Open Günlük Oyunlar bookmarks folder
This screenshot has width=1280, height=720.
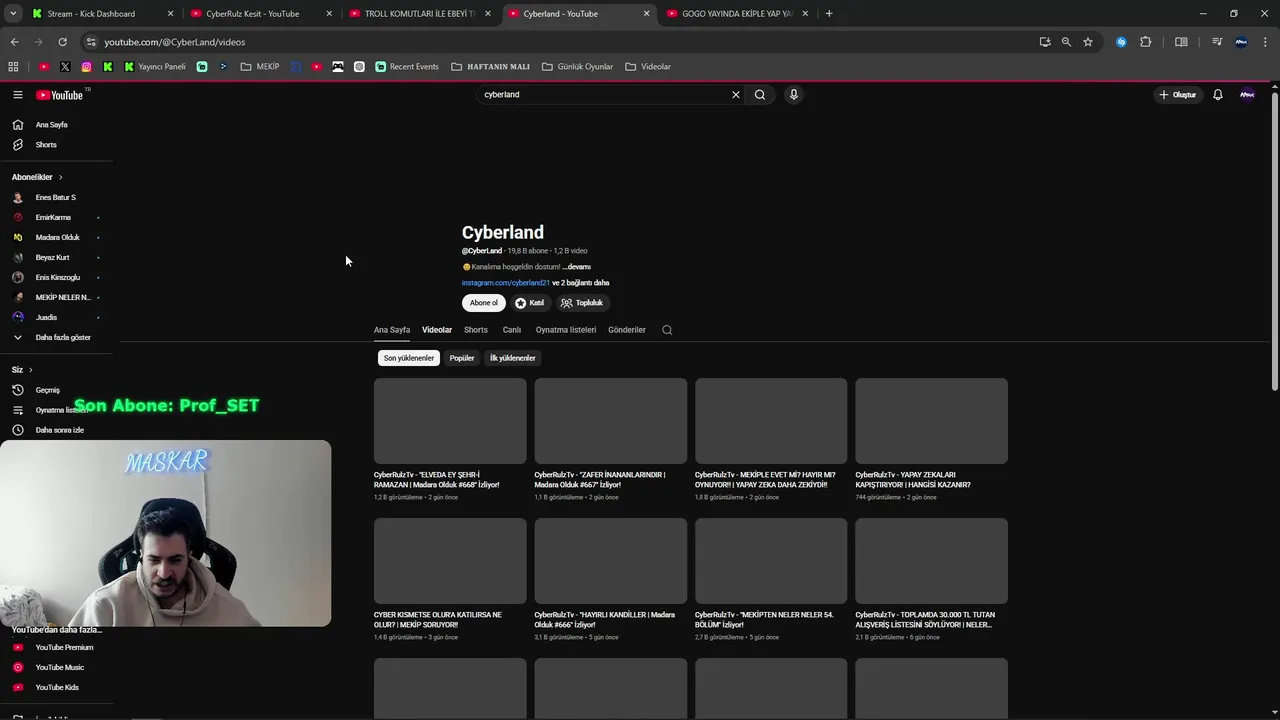click(x=577, y=67)
